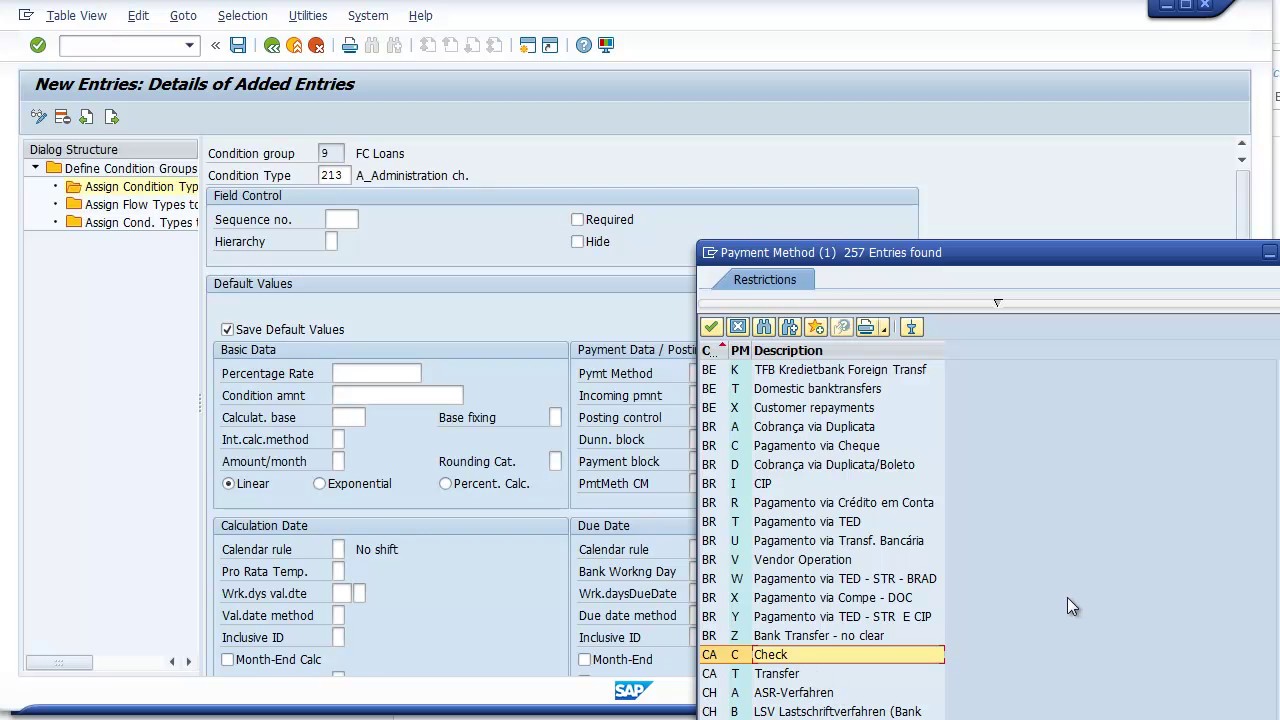The height and width of the screenshot is (720, 1280).
Task: Select the Pagamento via Cheque row
Action: (822, 445)
